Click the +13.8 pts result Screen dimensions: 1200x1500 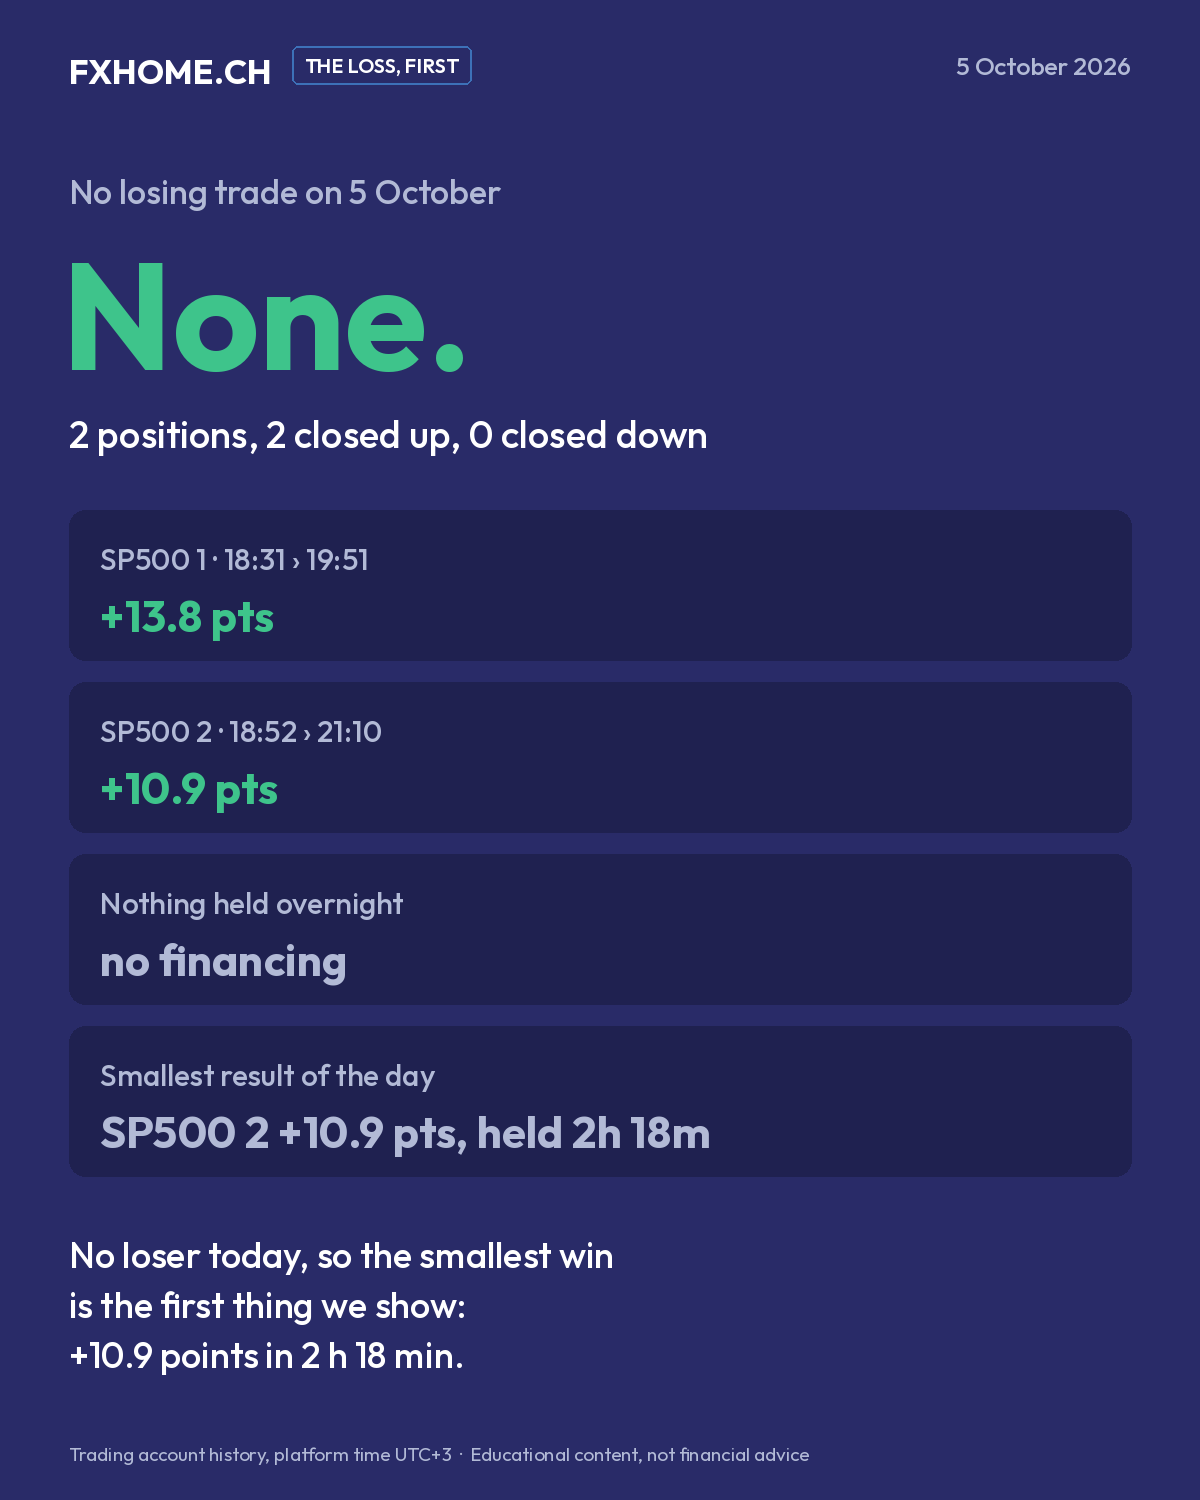(x=187, y=618)
